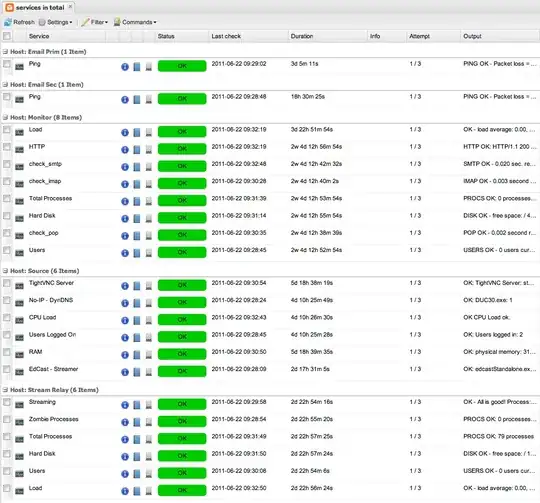
Task: Click Refresh icon in toolbar
Action: tap(8, 22)
